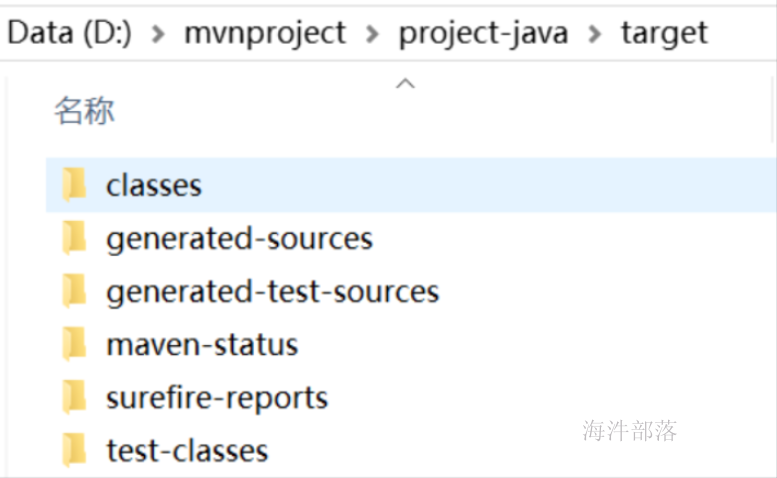Expand chevron after Data (D:) breadcrumb
777x478 pixels.
coord(158,34)
